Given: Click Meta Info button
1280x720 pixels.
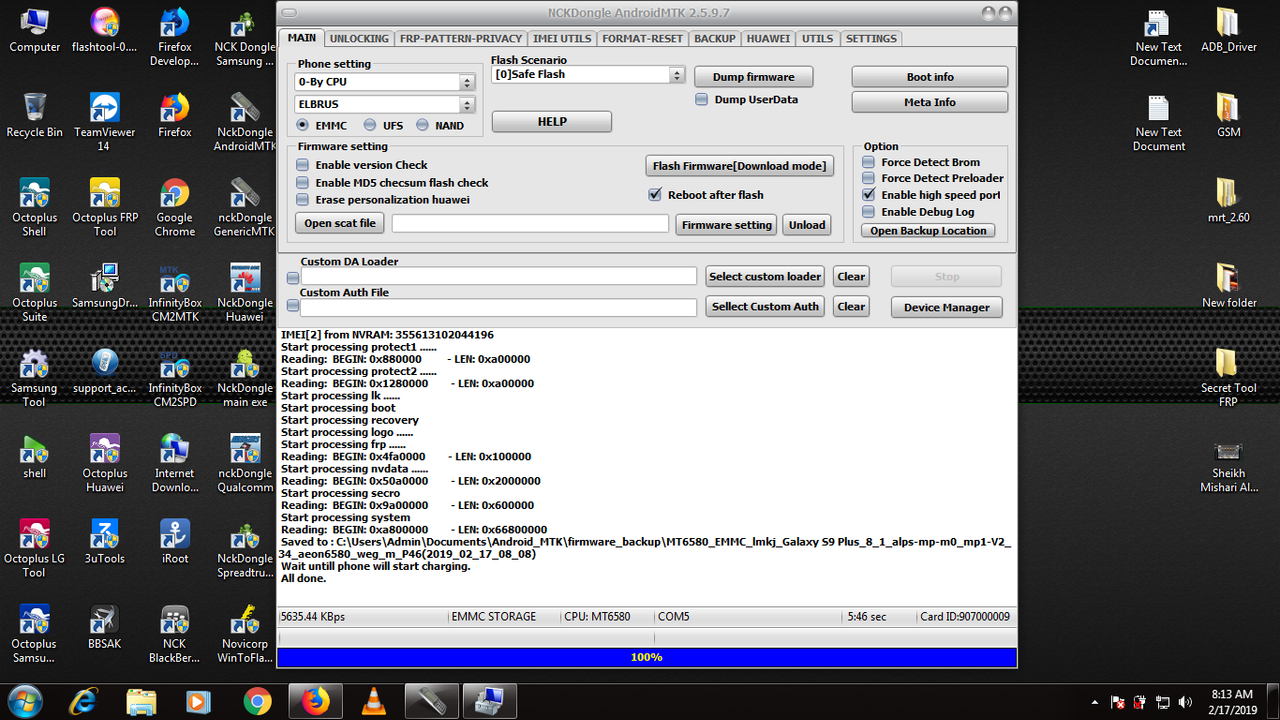Looking at the screenshot, I should point(930,102).
